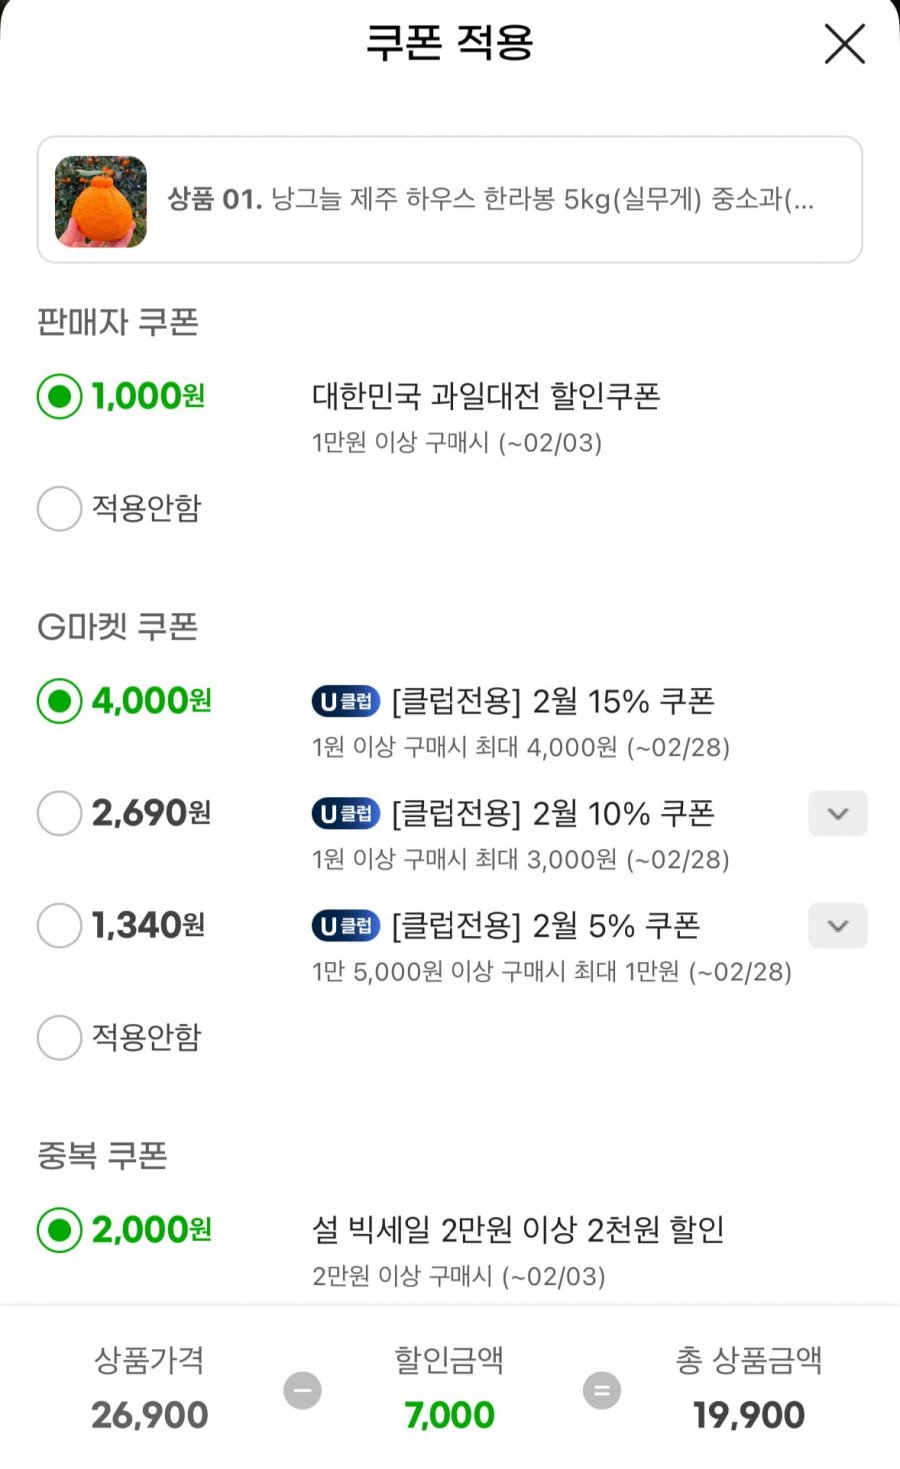Select the 2,690원 10% coupon radio

pos(59,813)
